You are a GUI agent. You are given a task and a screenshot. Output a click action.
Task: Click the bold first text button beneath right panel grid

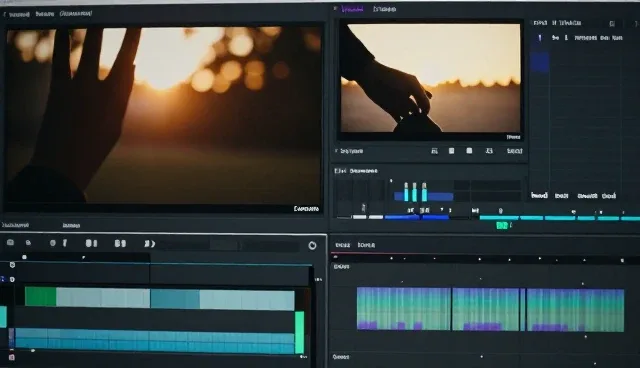[x=539, y=196]
